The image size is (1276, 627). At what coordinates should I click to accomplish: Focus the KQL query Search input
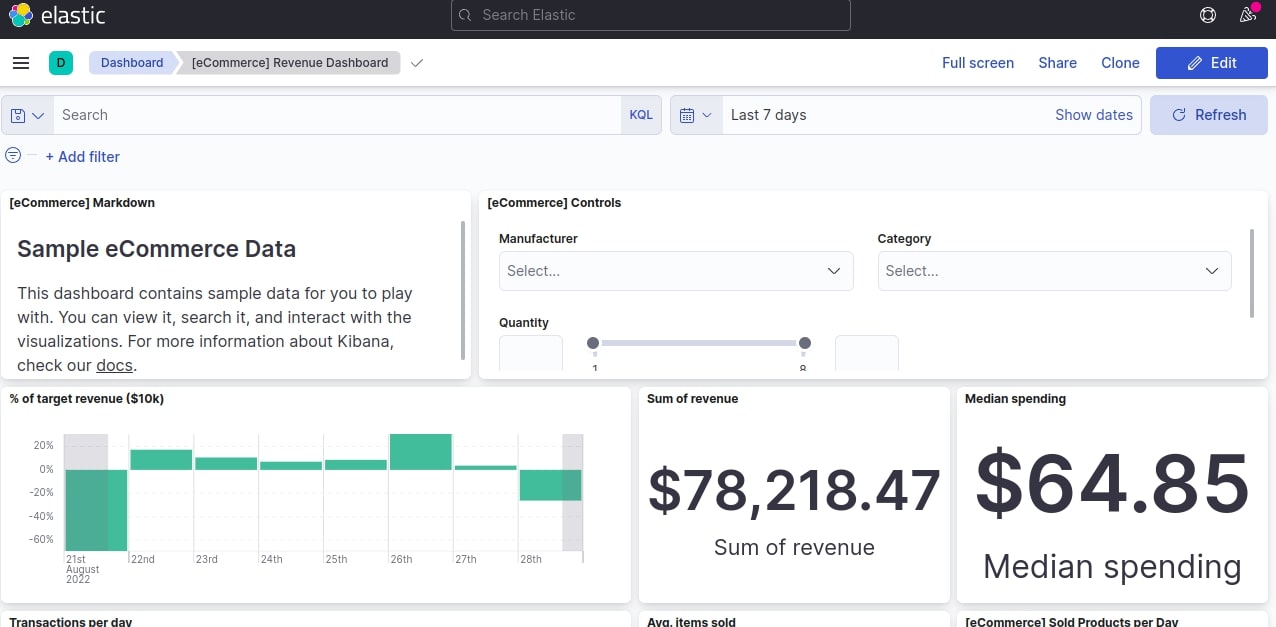(337, 115)
